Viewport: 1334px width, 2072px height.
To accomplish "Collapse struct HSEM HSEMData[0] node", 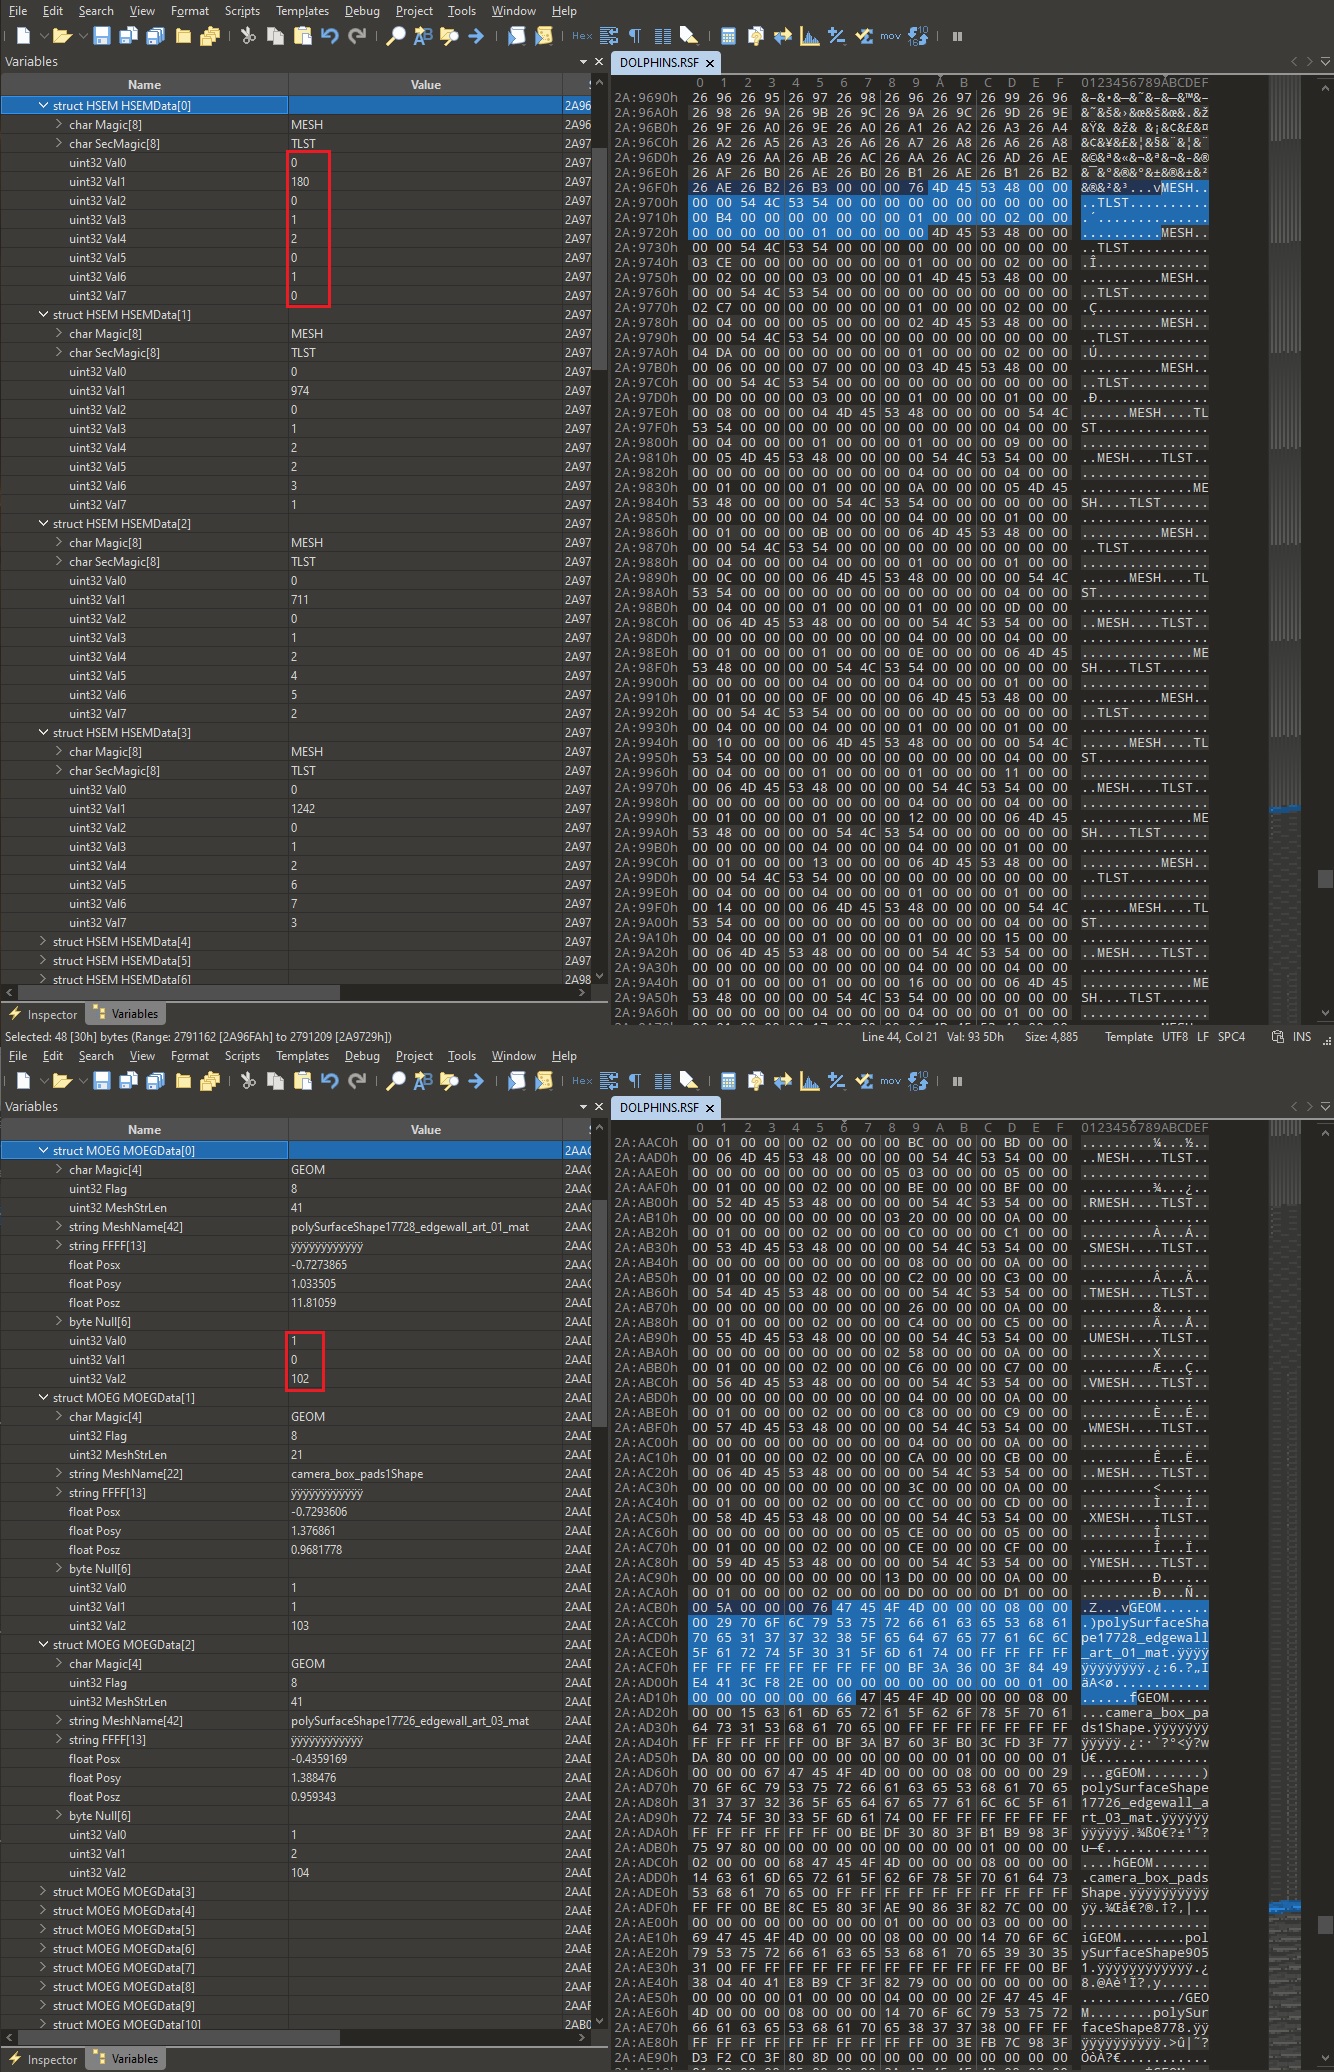I will (43, 105).
